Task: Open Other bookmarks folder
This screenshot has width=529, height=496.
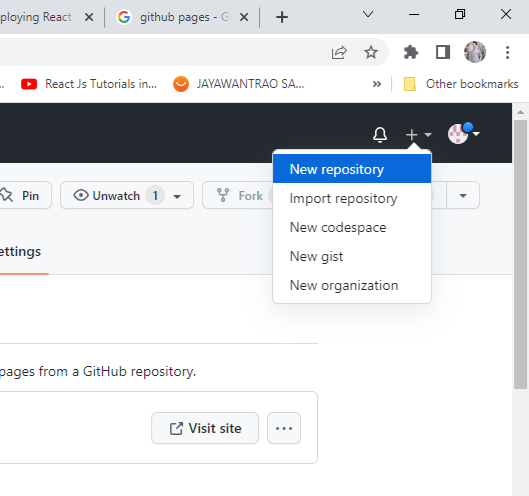Action: pyautogui.click(x=461, y=84)
